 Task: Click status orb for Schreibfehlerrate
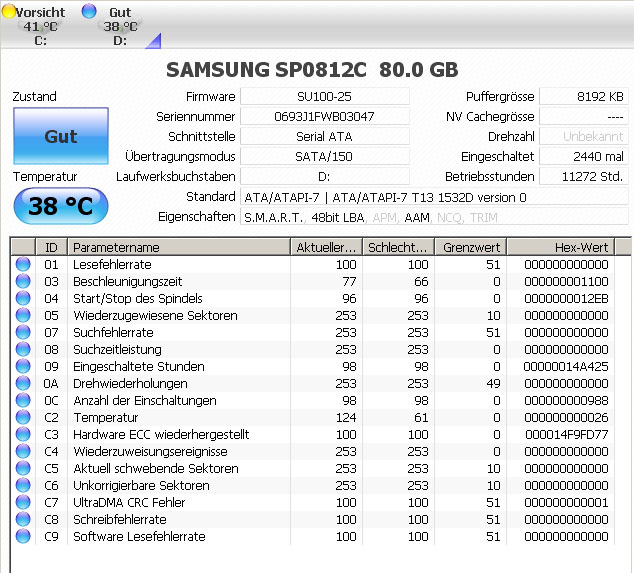[x=23, y=519]
